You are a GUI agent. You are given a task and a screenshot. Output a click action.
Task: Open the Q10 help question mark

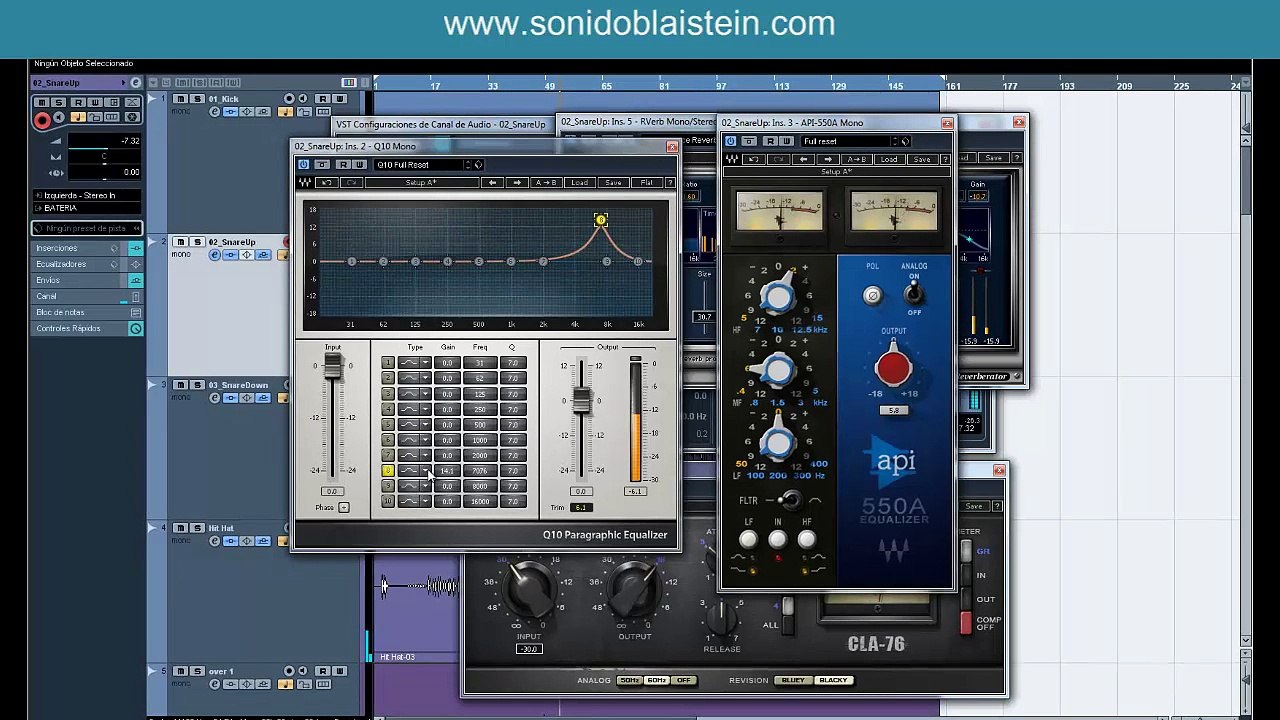coord(669,183)
